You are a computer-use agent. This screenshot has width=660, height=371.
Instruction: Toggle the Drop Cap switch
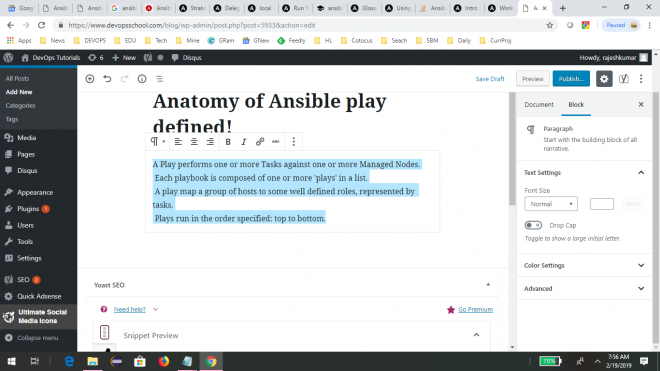[533, 225]
